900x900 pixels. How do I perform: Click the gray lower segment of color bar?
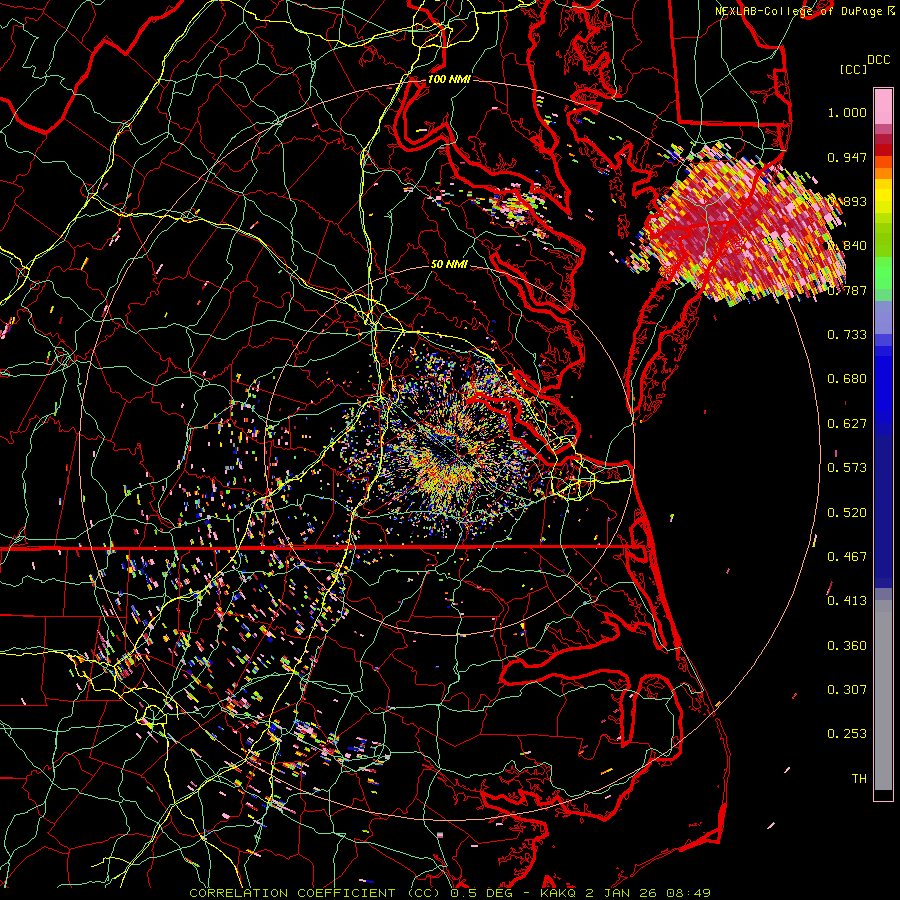(x=883, y=697)
